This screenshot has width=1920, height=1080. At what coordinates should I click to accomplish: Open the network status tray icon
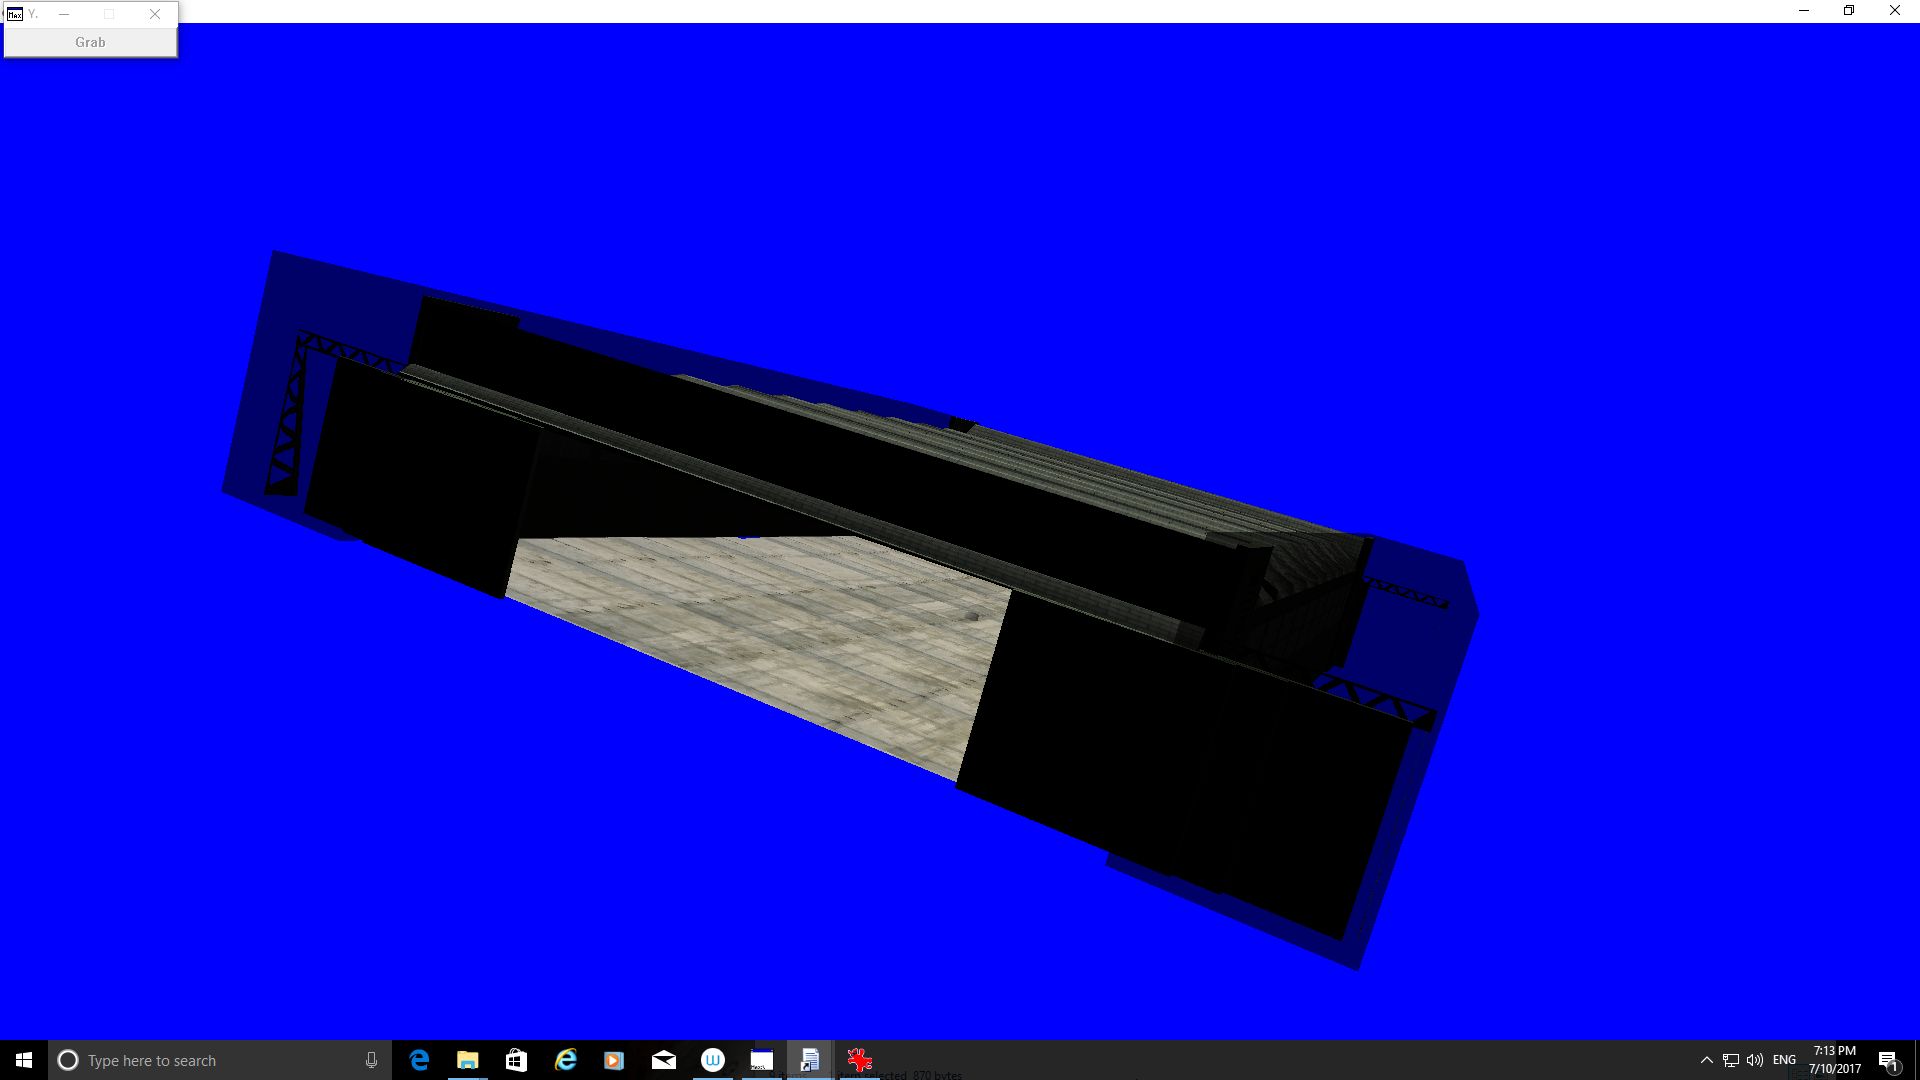pos(1731,1060)
